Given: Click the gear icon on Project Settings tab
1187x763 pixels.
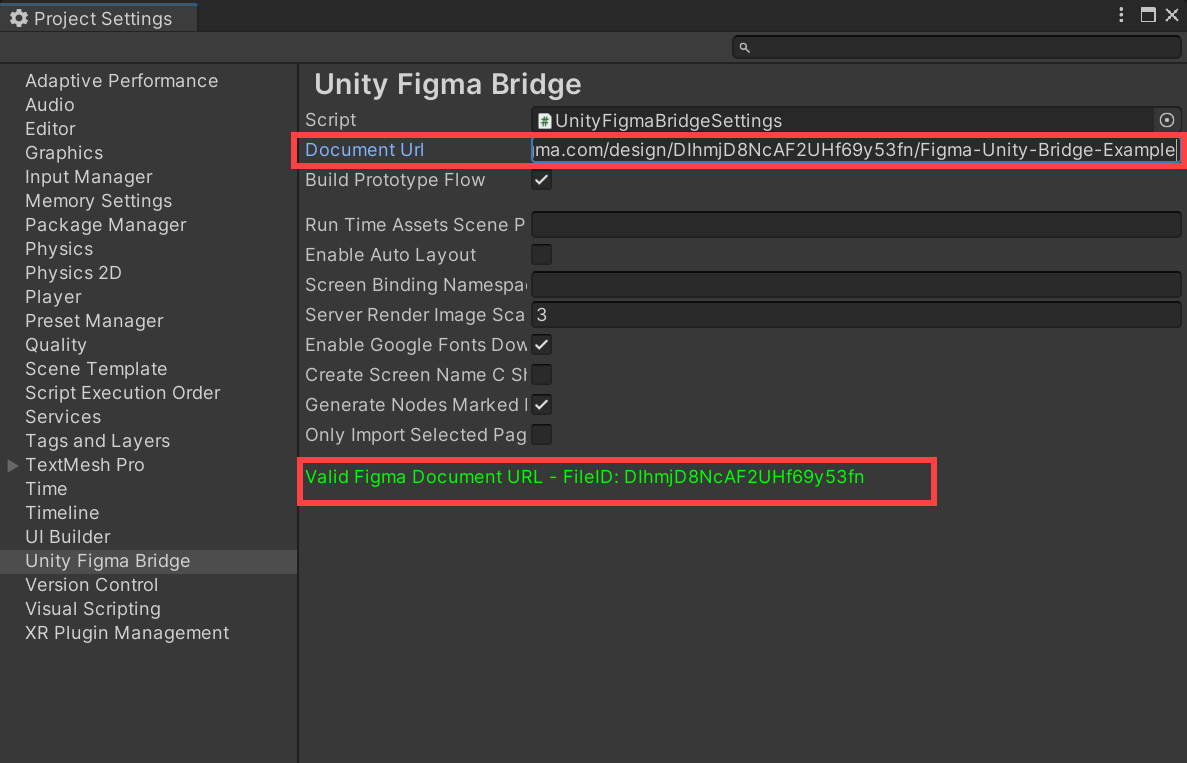Looking at the screenshot, I should click(19, 18).
